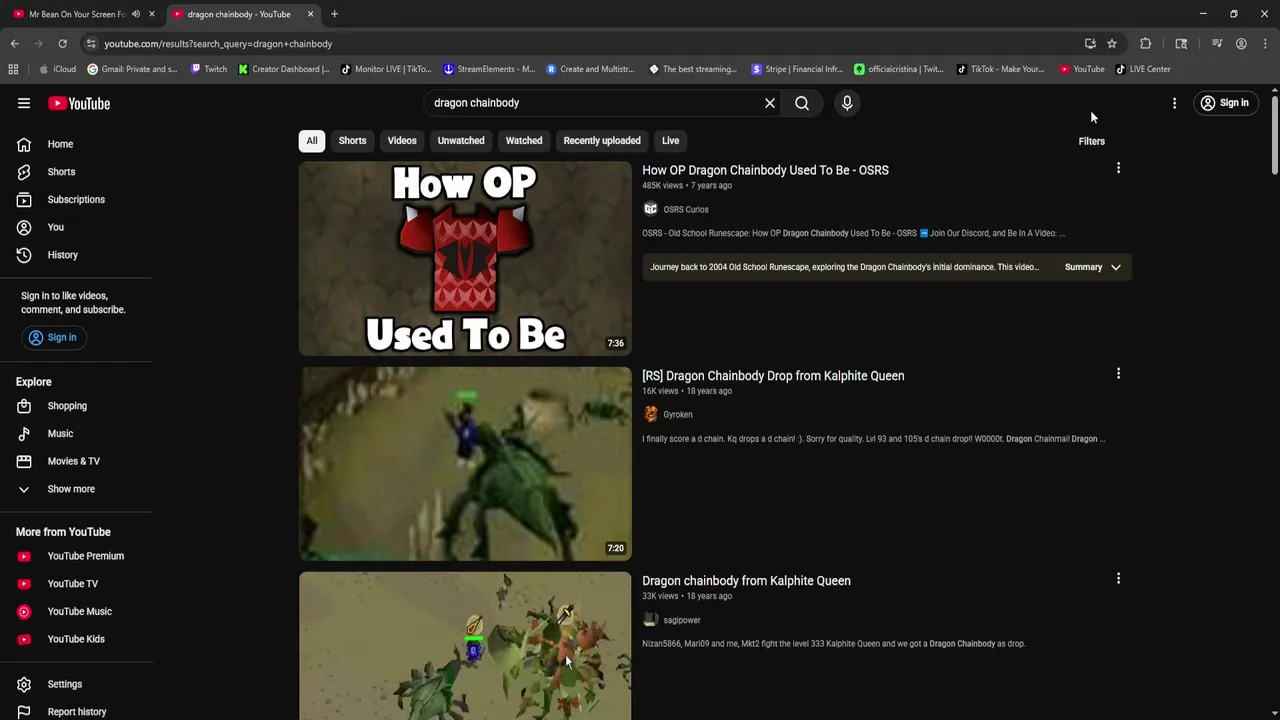Click the magnifier search button

click(x=802, y=103)
